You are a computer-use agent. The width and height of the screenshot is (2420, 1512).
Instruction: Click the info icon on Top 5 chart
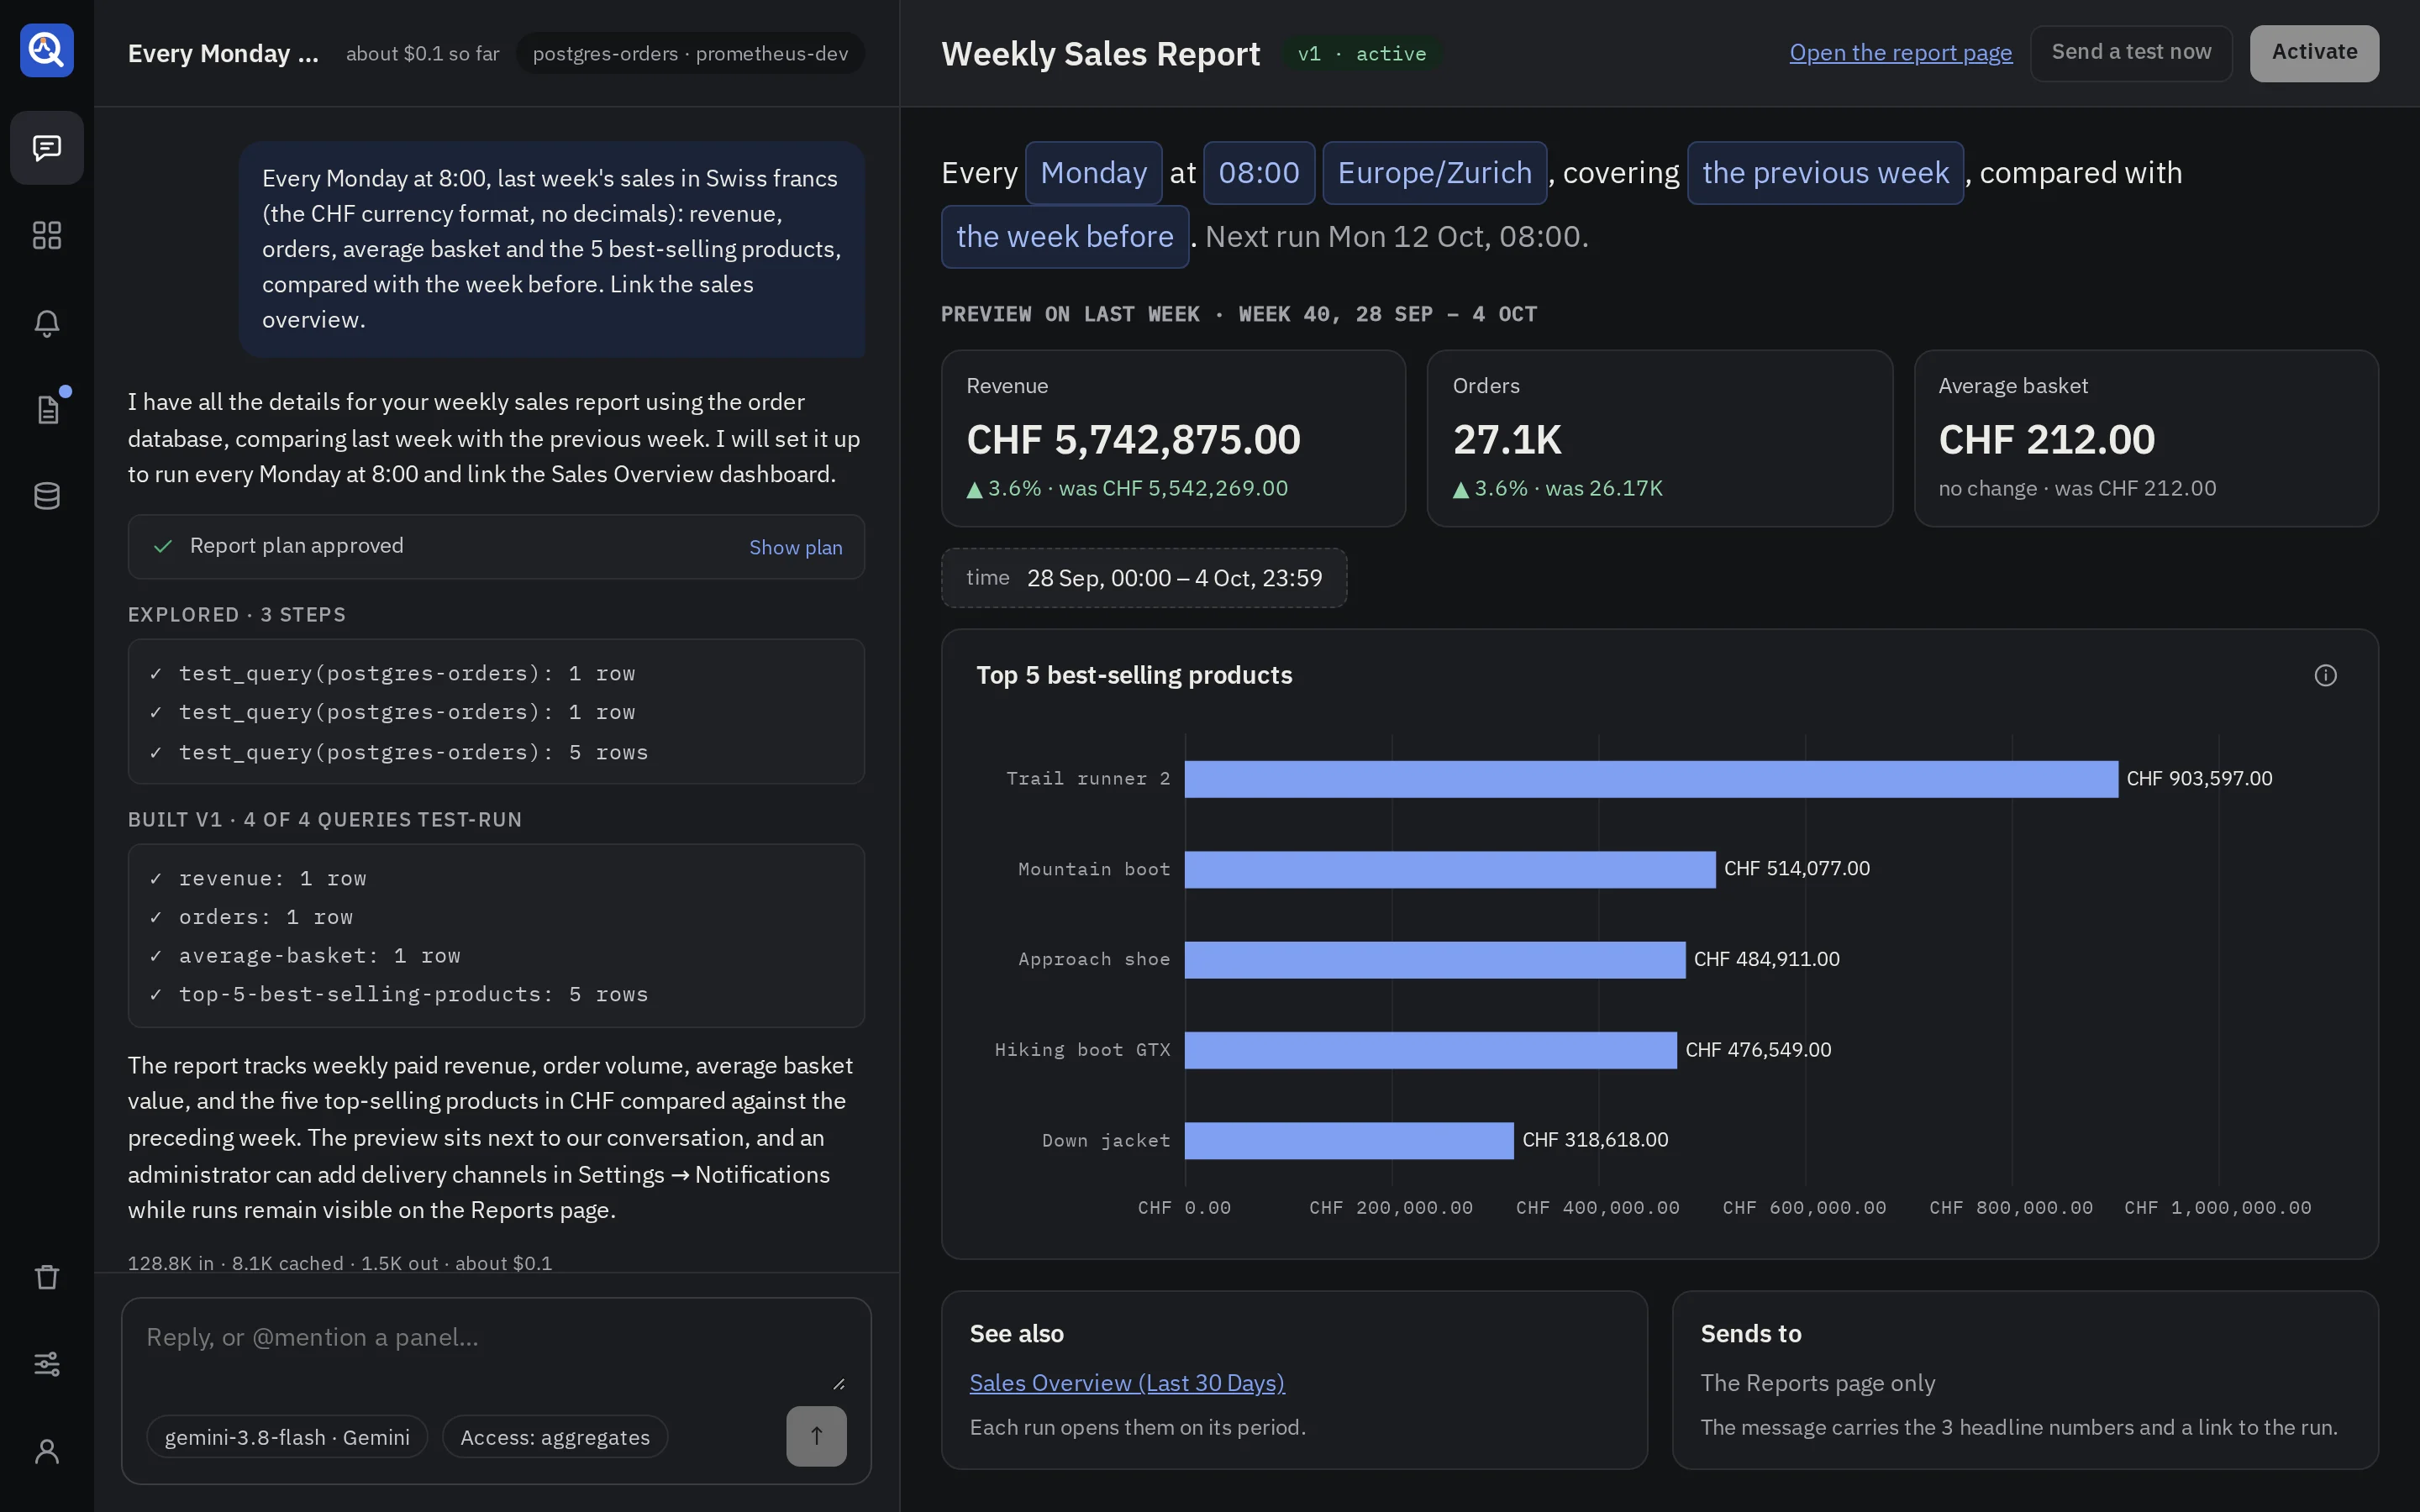[2325, 676]
